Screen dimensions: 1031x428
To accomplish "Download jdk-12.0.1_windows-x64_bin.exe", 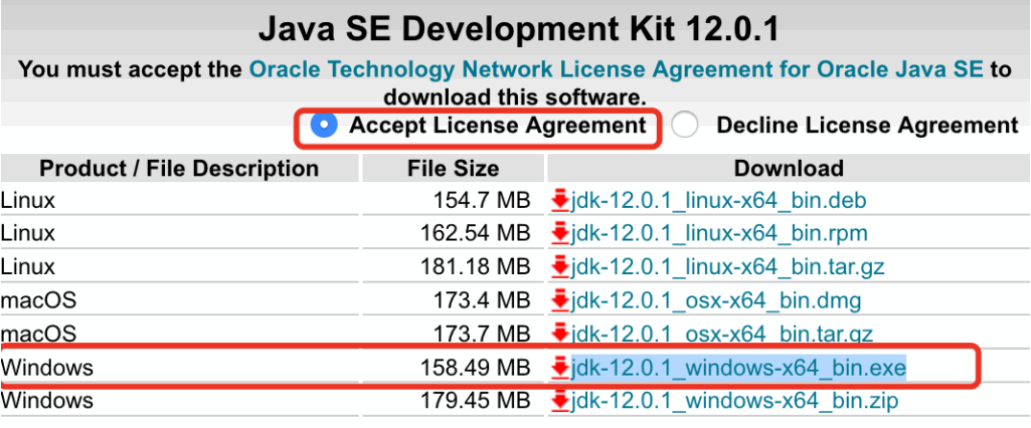I will 738,368.
